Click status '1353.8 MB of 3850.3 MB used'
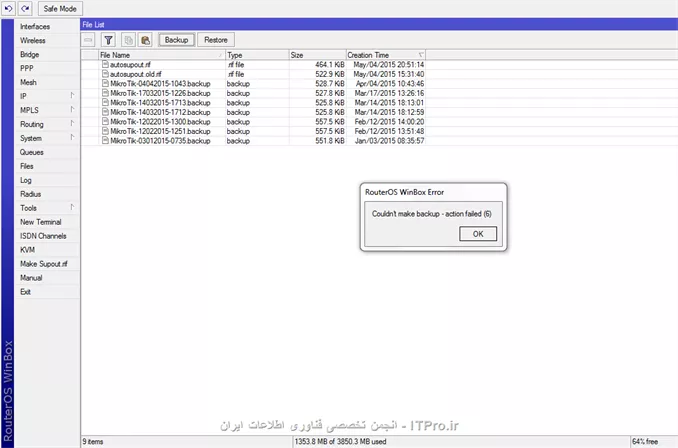678x448 pixels. (340, 442)
